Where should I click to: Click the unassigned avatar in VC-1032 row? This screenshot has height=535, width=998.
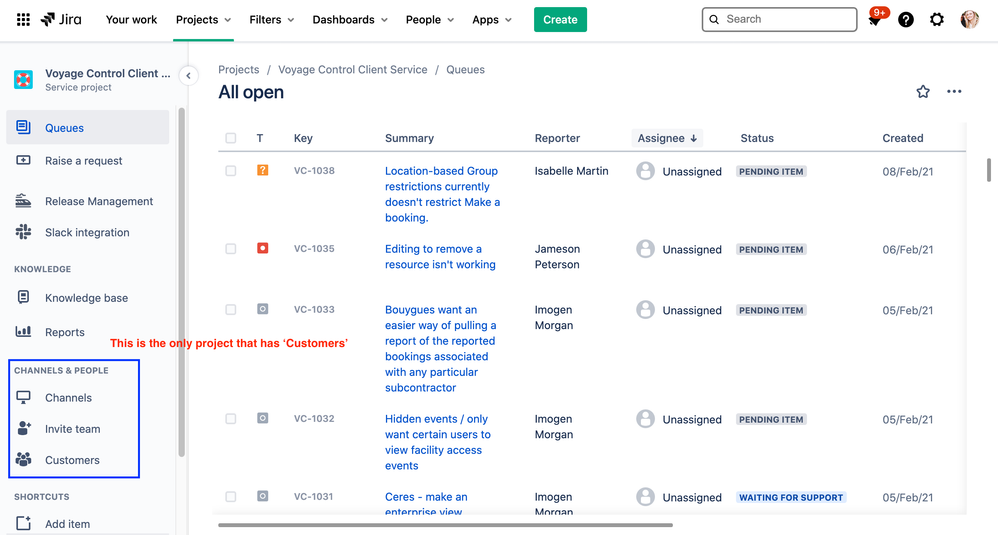point(645,419)
